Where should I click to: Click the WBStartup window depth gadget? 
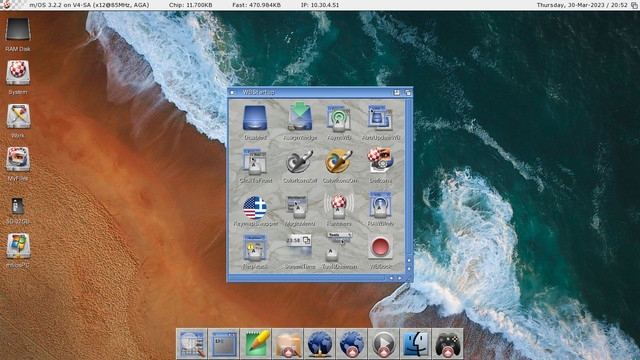point(408,93)
